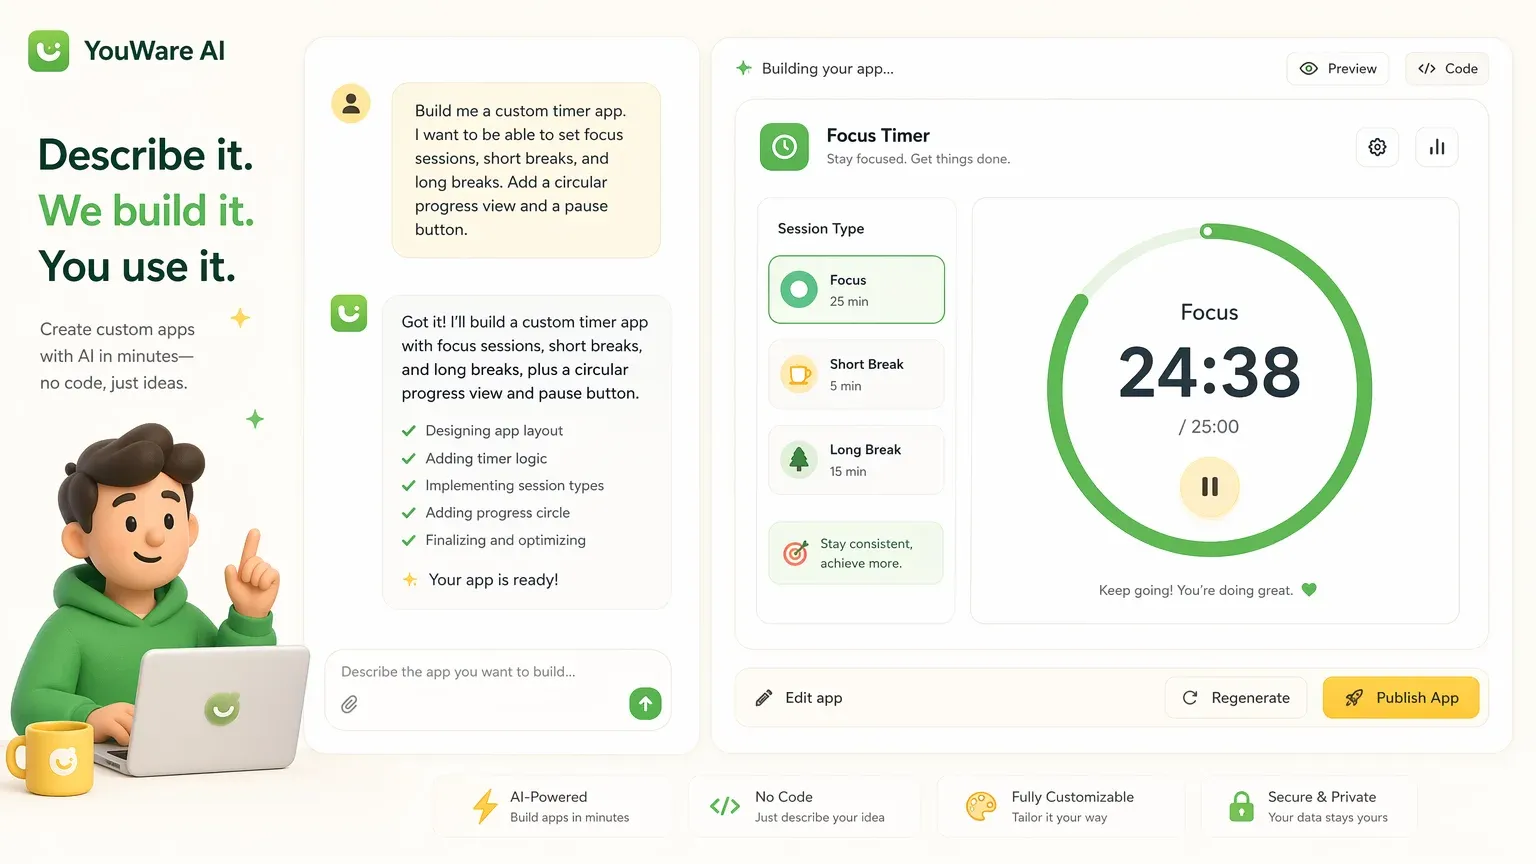1536x864 pixels.
Task: Click the sparkle icon beside Building your app
Action: click(x=744, y=68)
